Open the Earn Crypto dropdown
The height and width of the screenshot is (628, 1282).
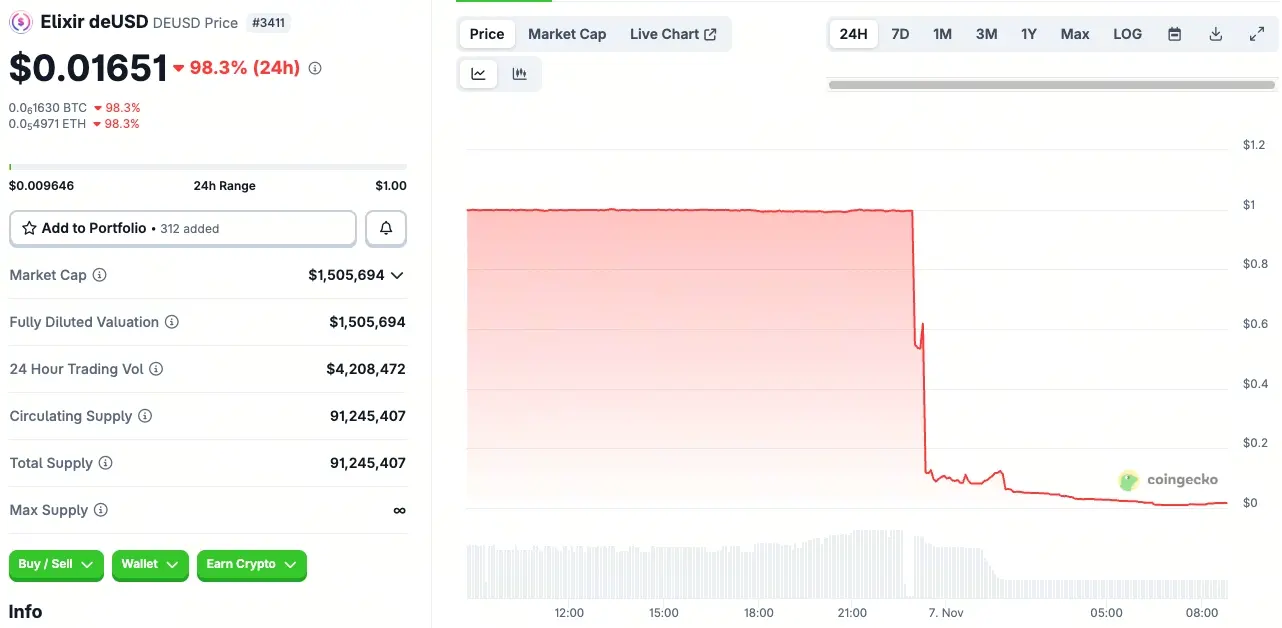tap(251, 564)
